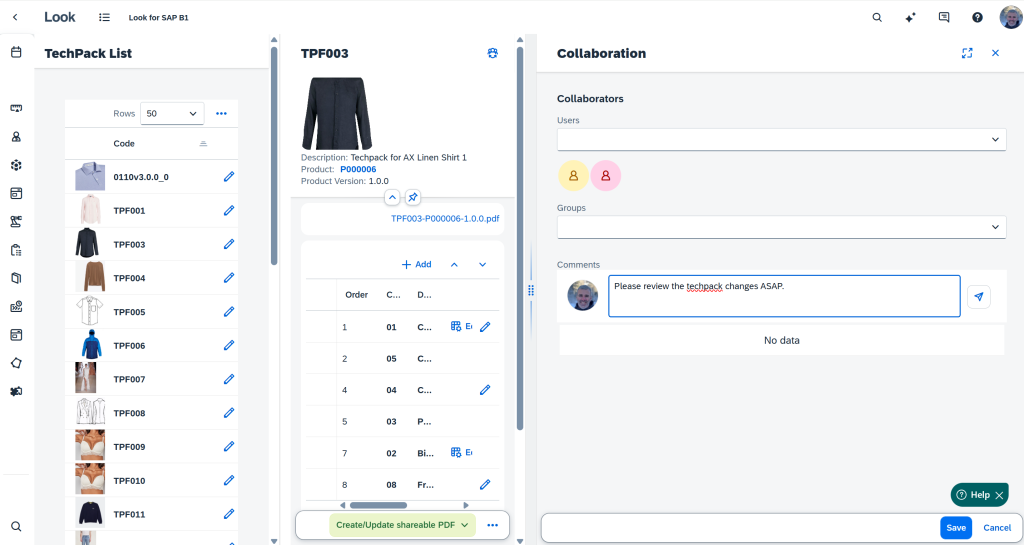Image resolution: width=1024 pixels, height=545 pixels.
Task: Click the Save button
Action: coord(955,527)
